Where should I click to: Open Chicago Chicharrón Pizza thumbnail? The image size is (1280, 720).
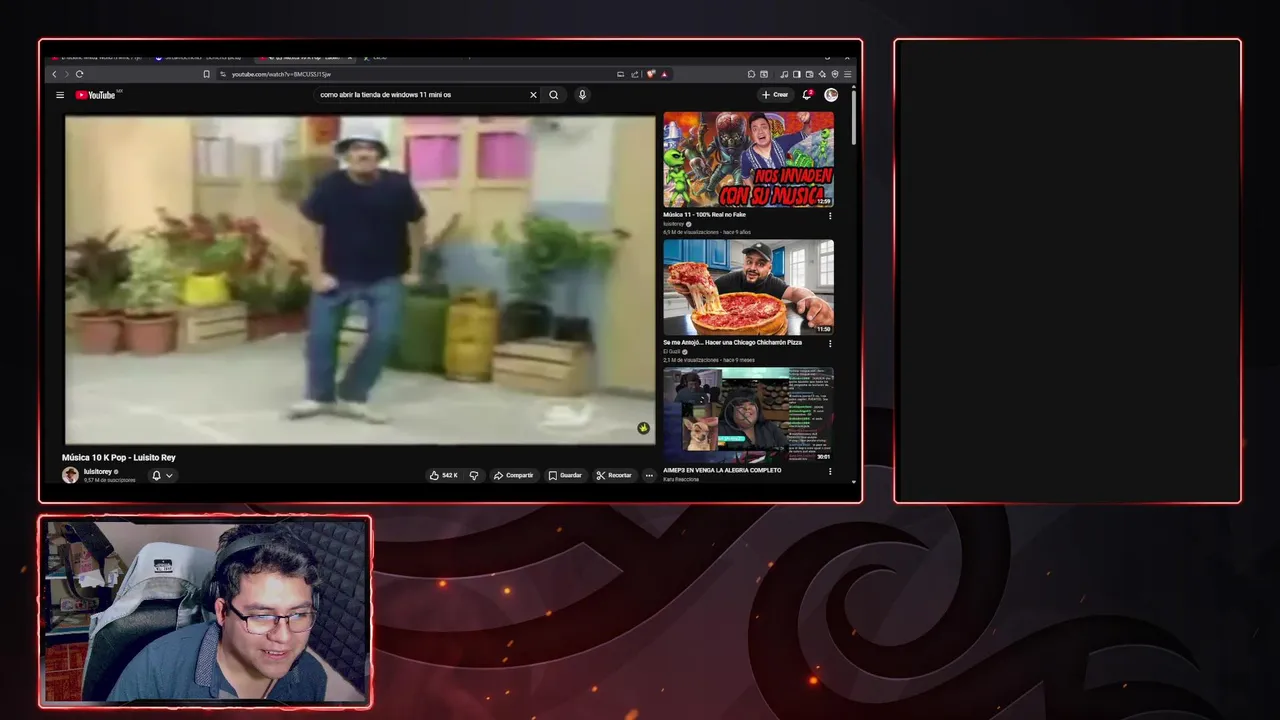(748, 287)
